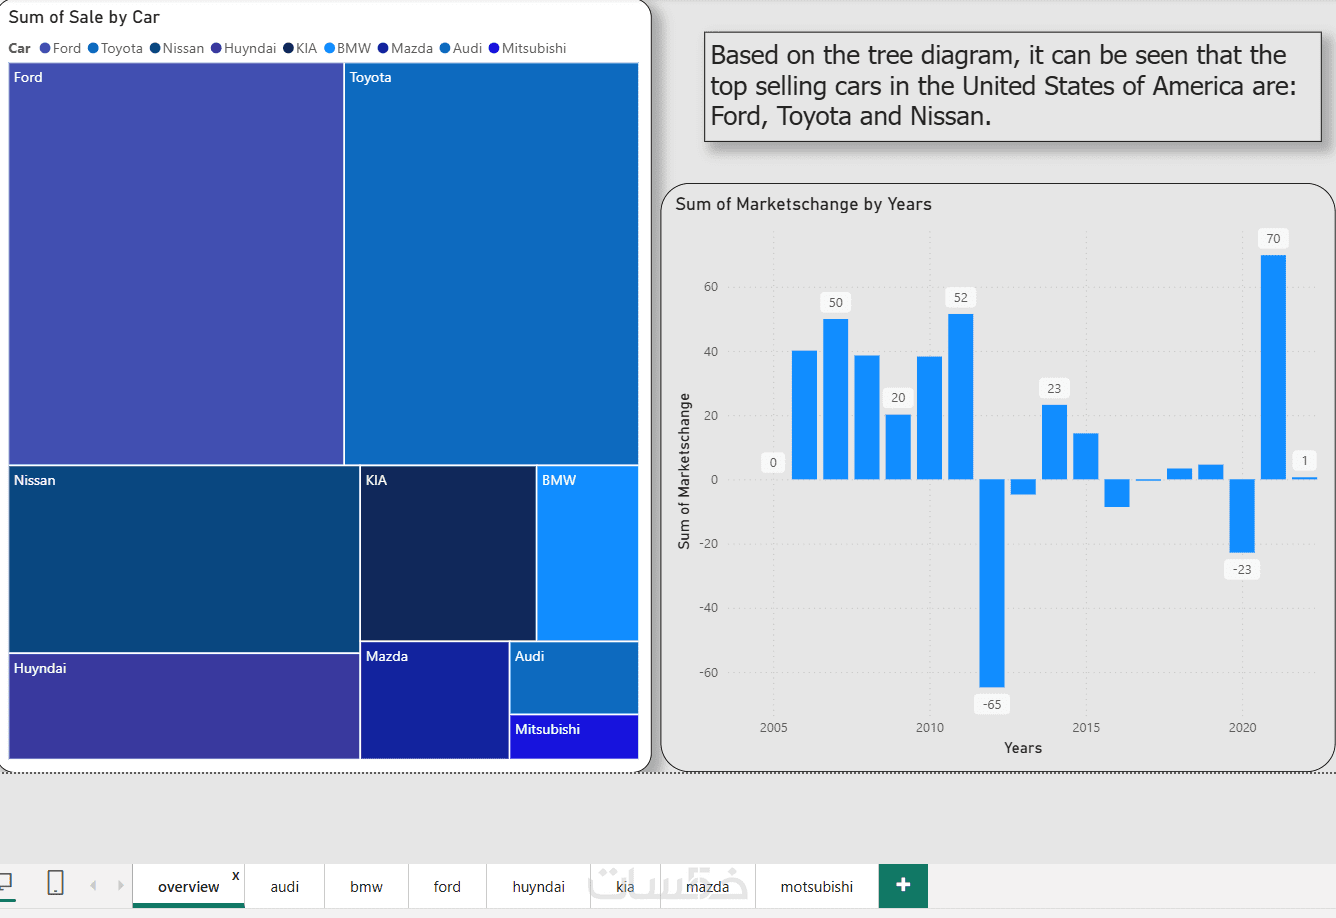Click the Huyndai treemap tile
The width and height of the screenshot is (1336, 918).
click(184, 706)
